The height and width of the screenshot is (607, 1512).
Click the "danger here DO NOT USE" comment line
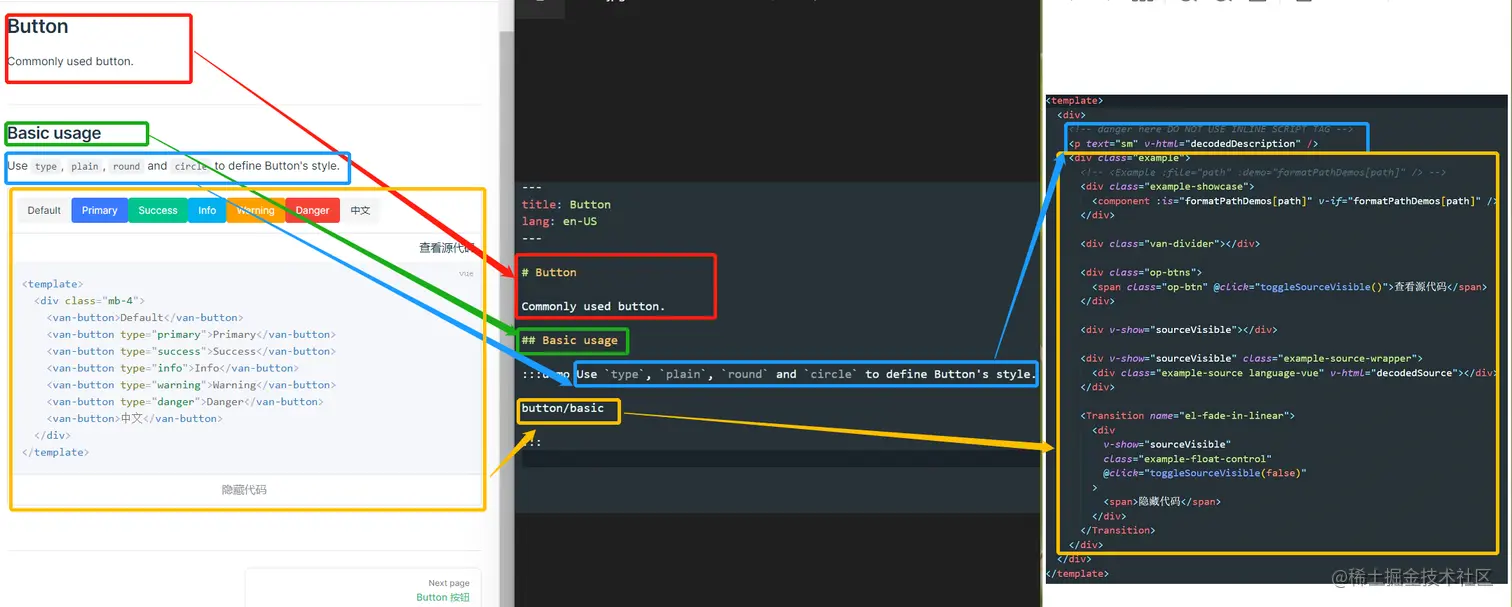(1211, 129)
